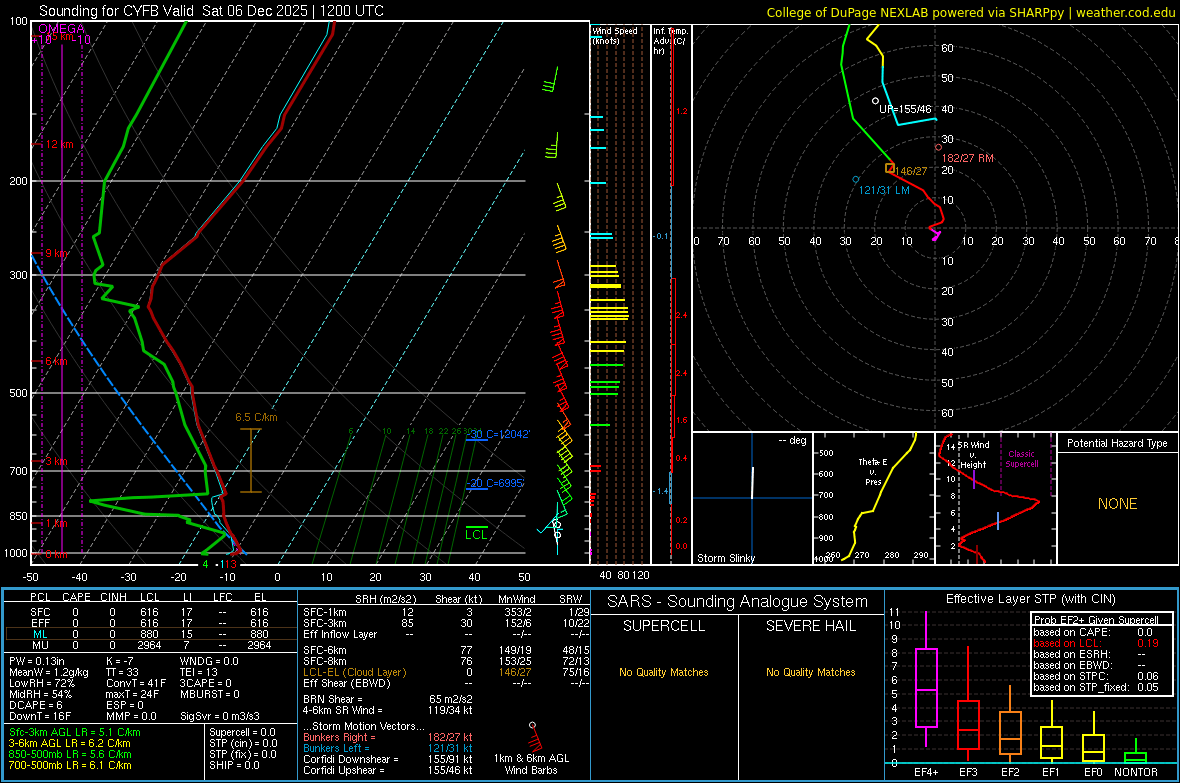1180x783 pixels.
Task: Select the orange square marker labeled 146/27
Action: (890, 168)
